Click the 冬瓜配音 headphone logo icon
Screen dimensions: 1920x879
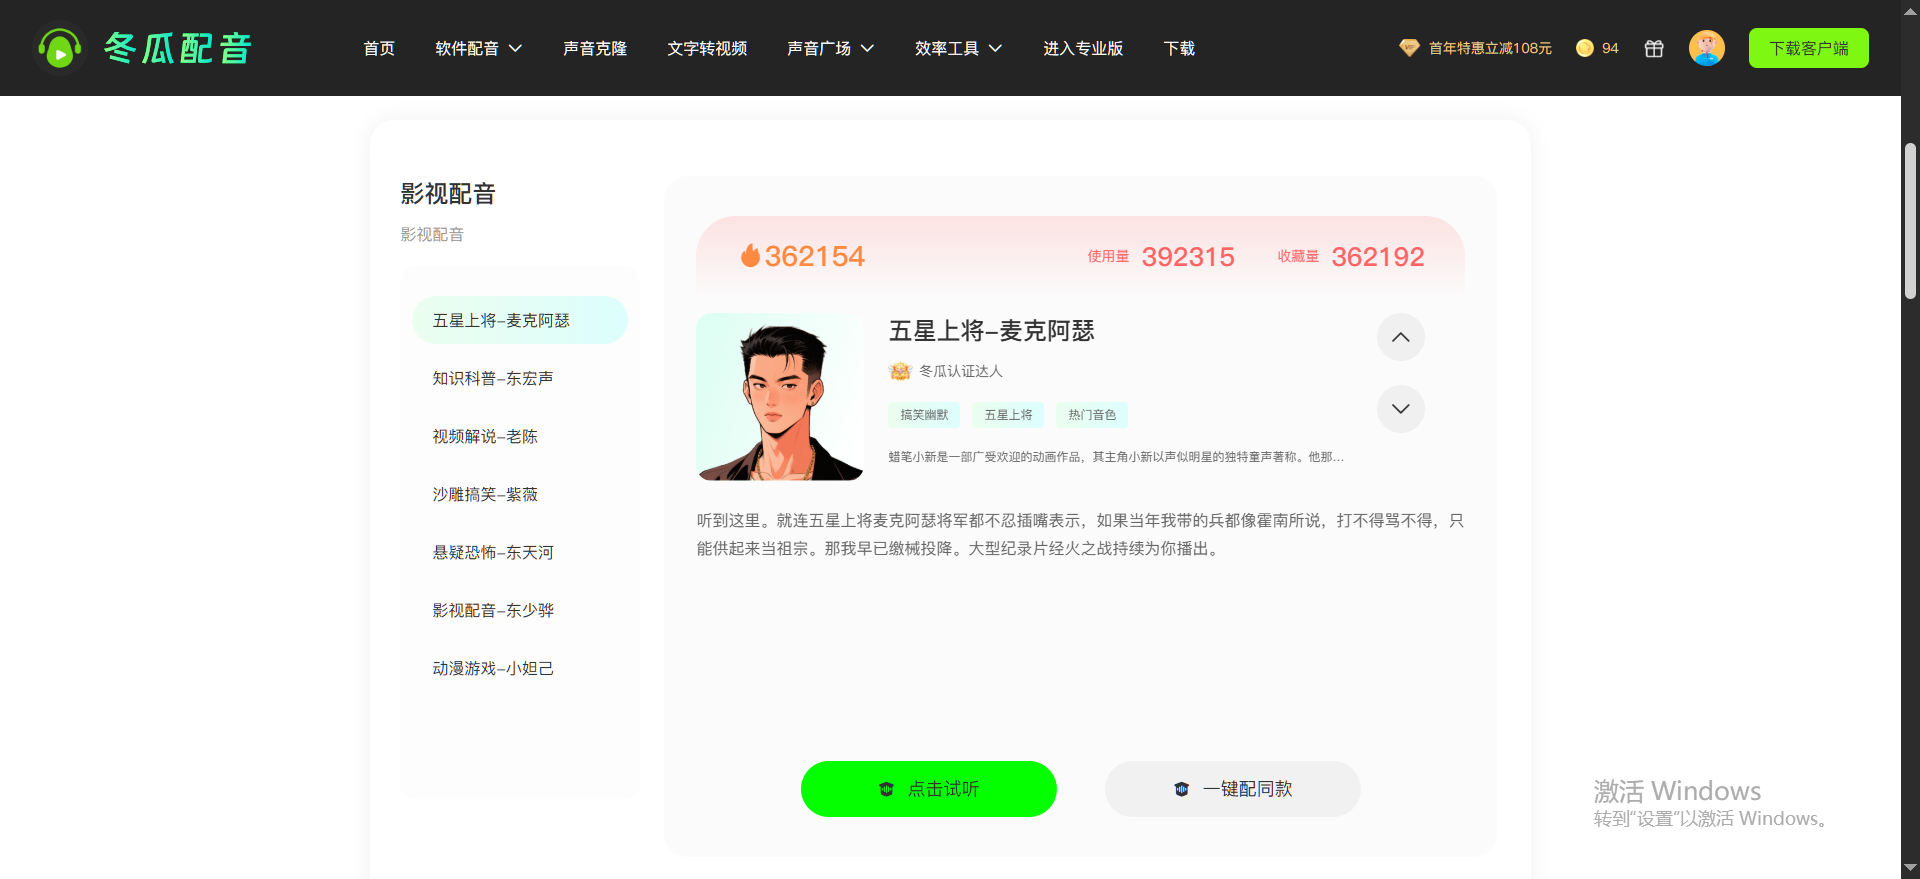coord(59,48)
